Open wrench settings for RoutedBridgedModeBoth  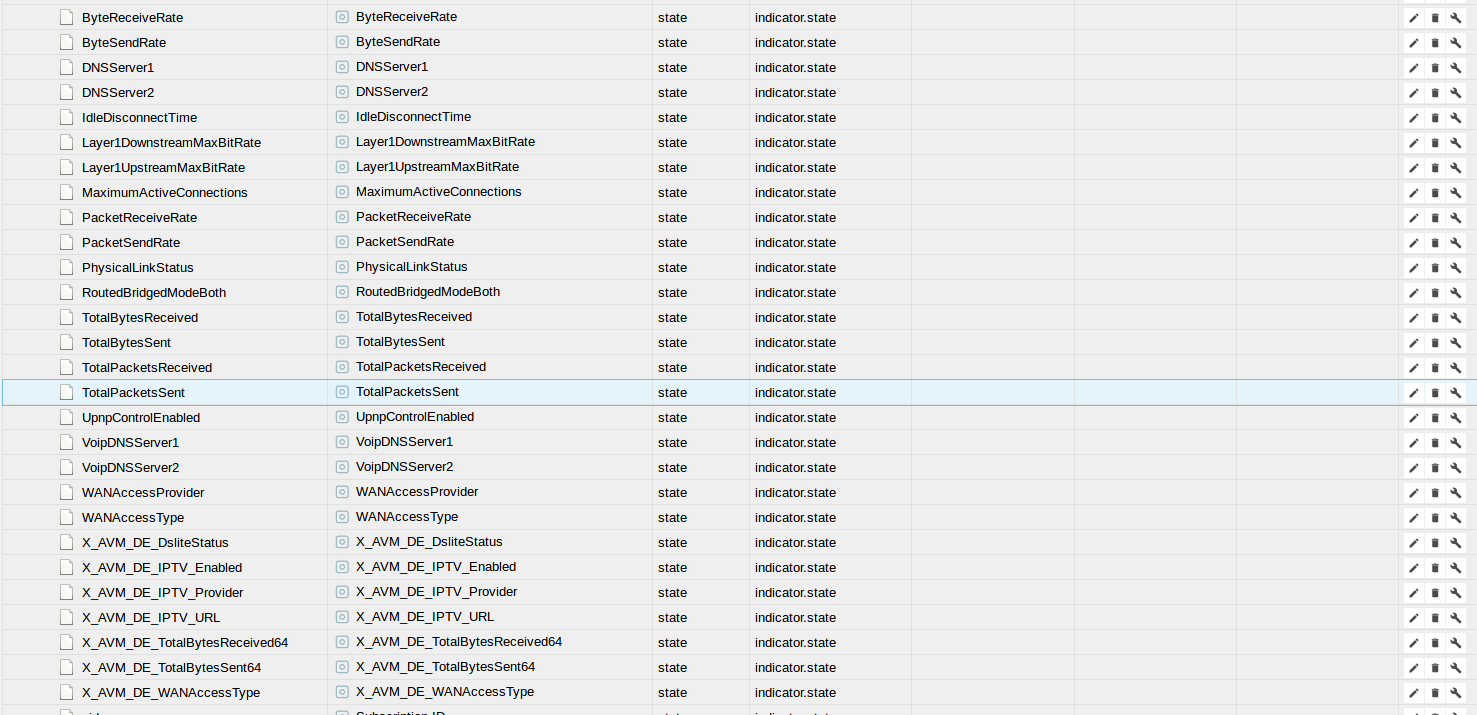point(1455,293)
